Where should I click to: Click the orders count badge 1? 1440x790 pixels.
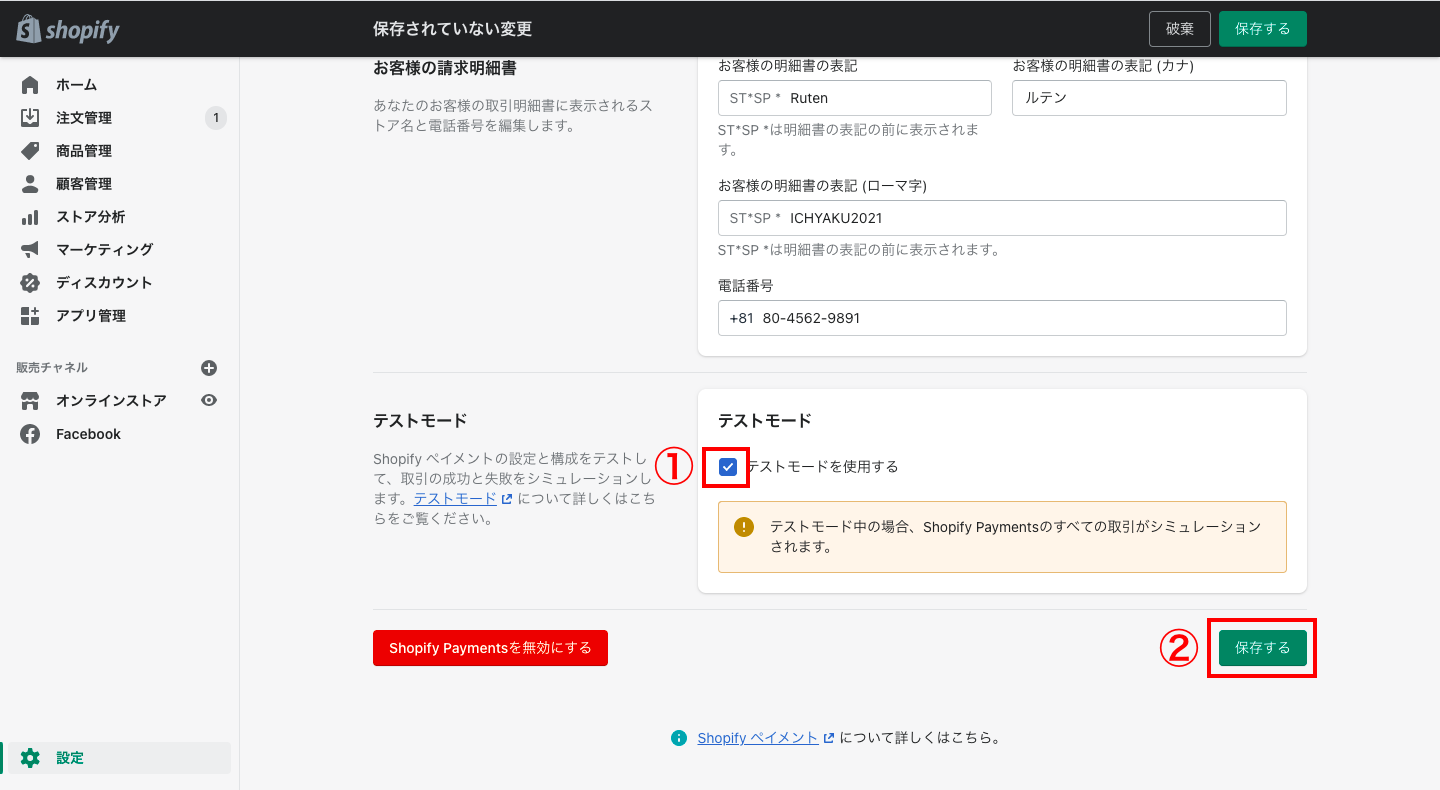coord(216,118)
